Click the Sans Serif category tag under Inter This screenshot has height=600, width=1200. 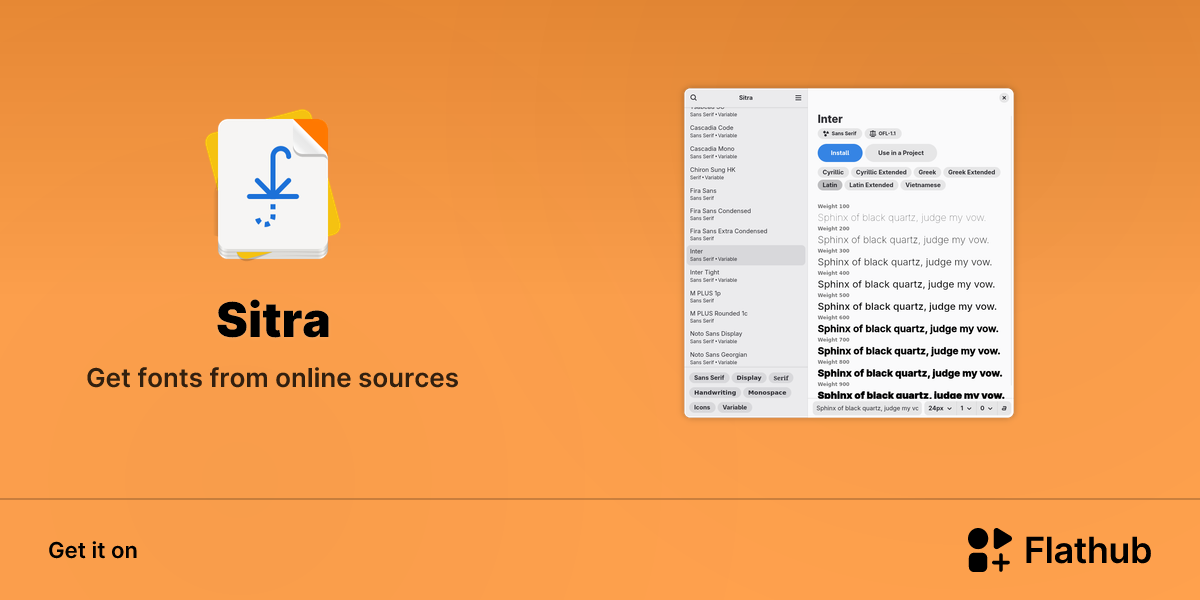[x=840, y=133]
